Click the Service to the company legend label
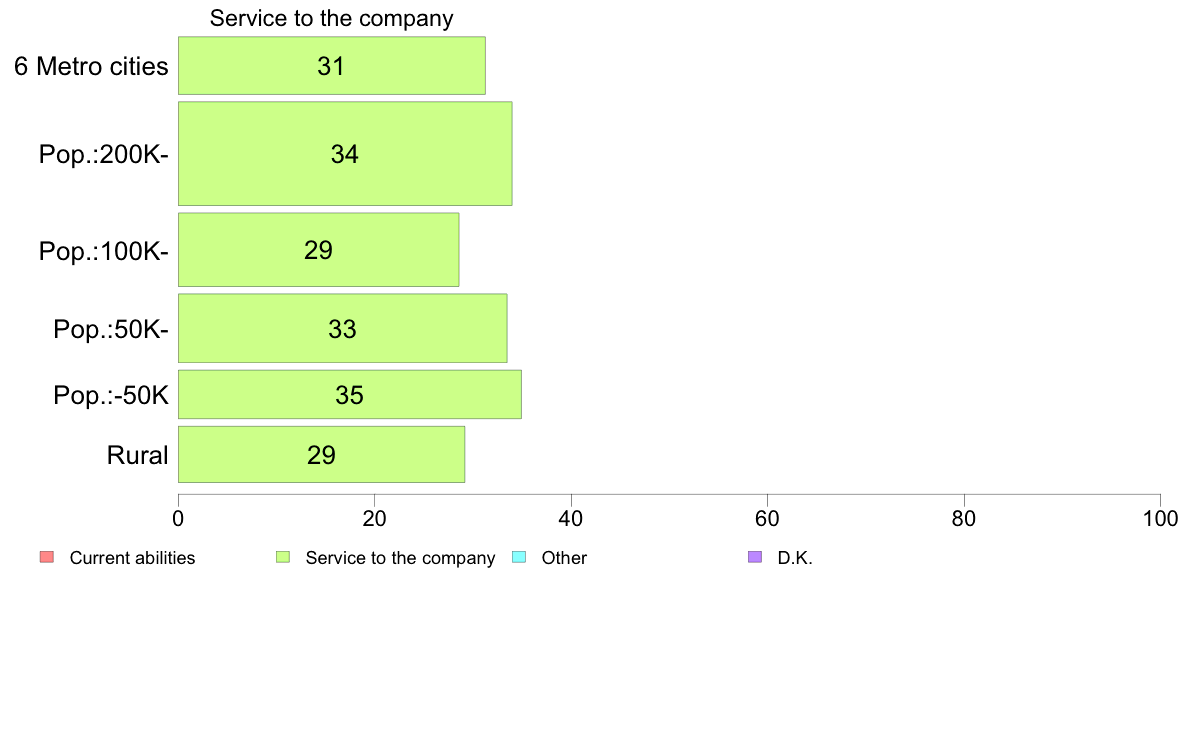 click(400, 558)
